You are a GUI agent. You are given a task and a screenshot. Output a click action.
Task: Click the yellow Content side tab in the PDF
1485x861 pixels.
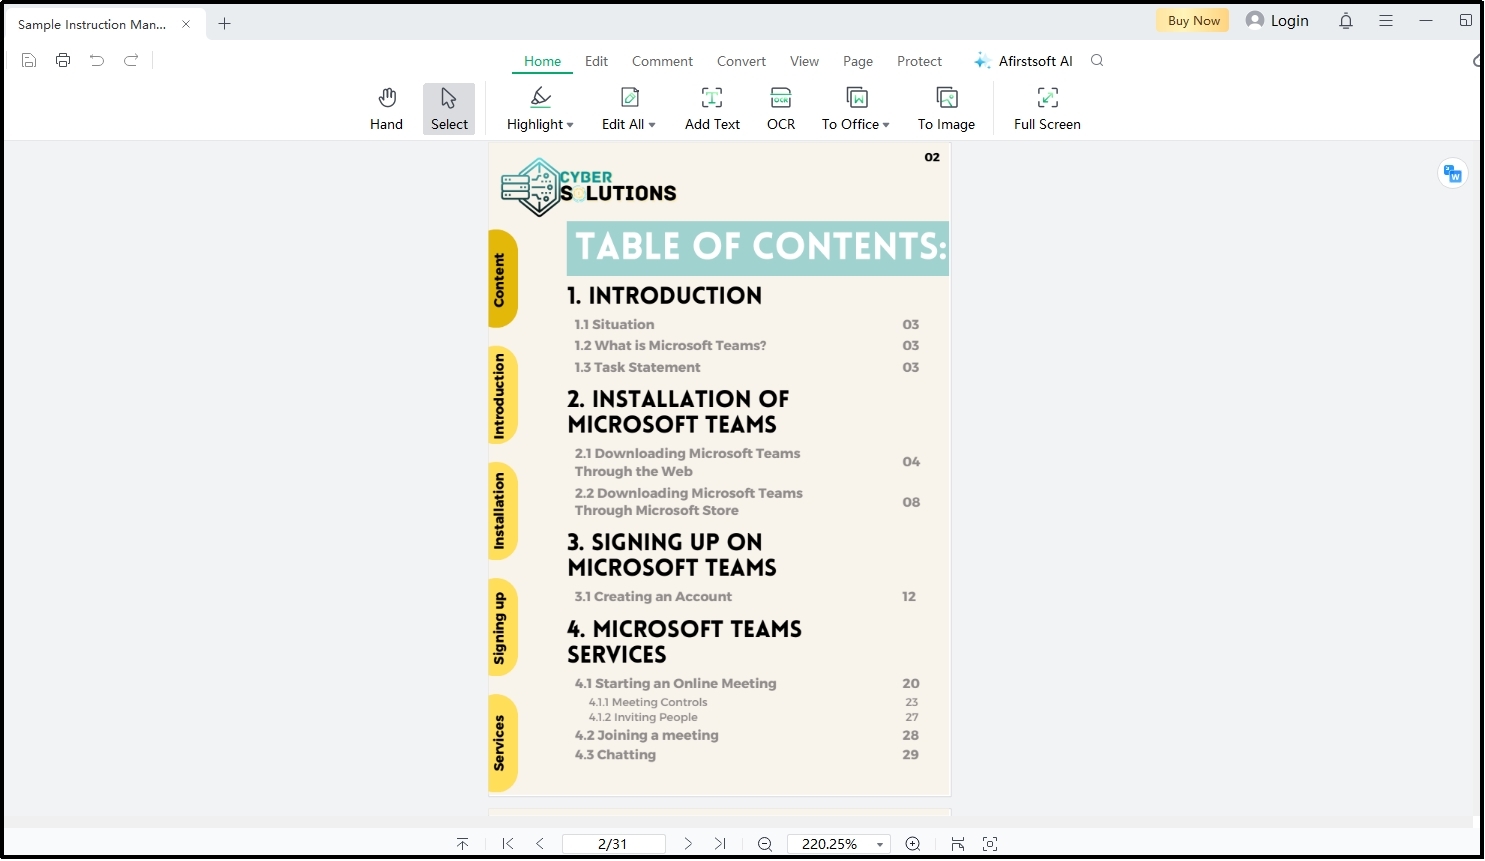502,279
